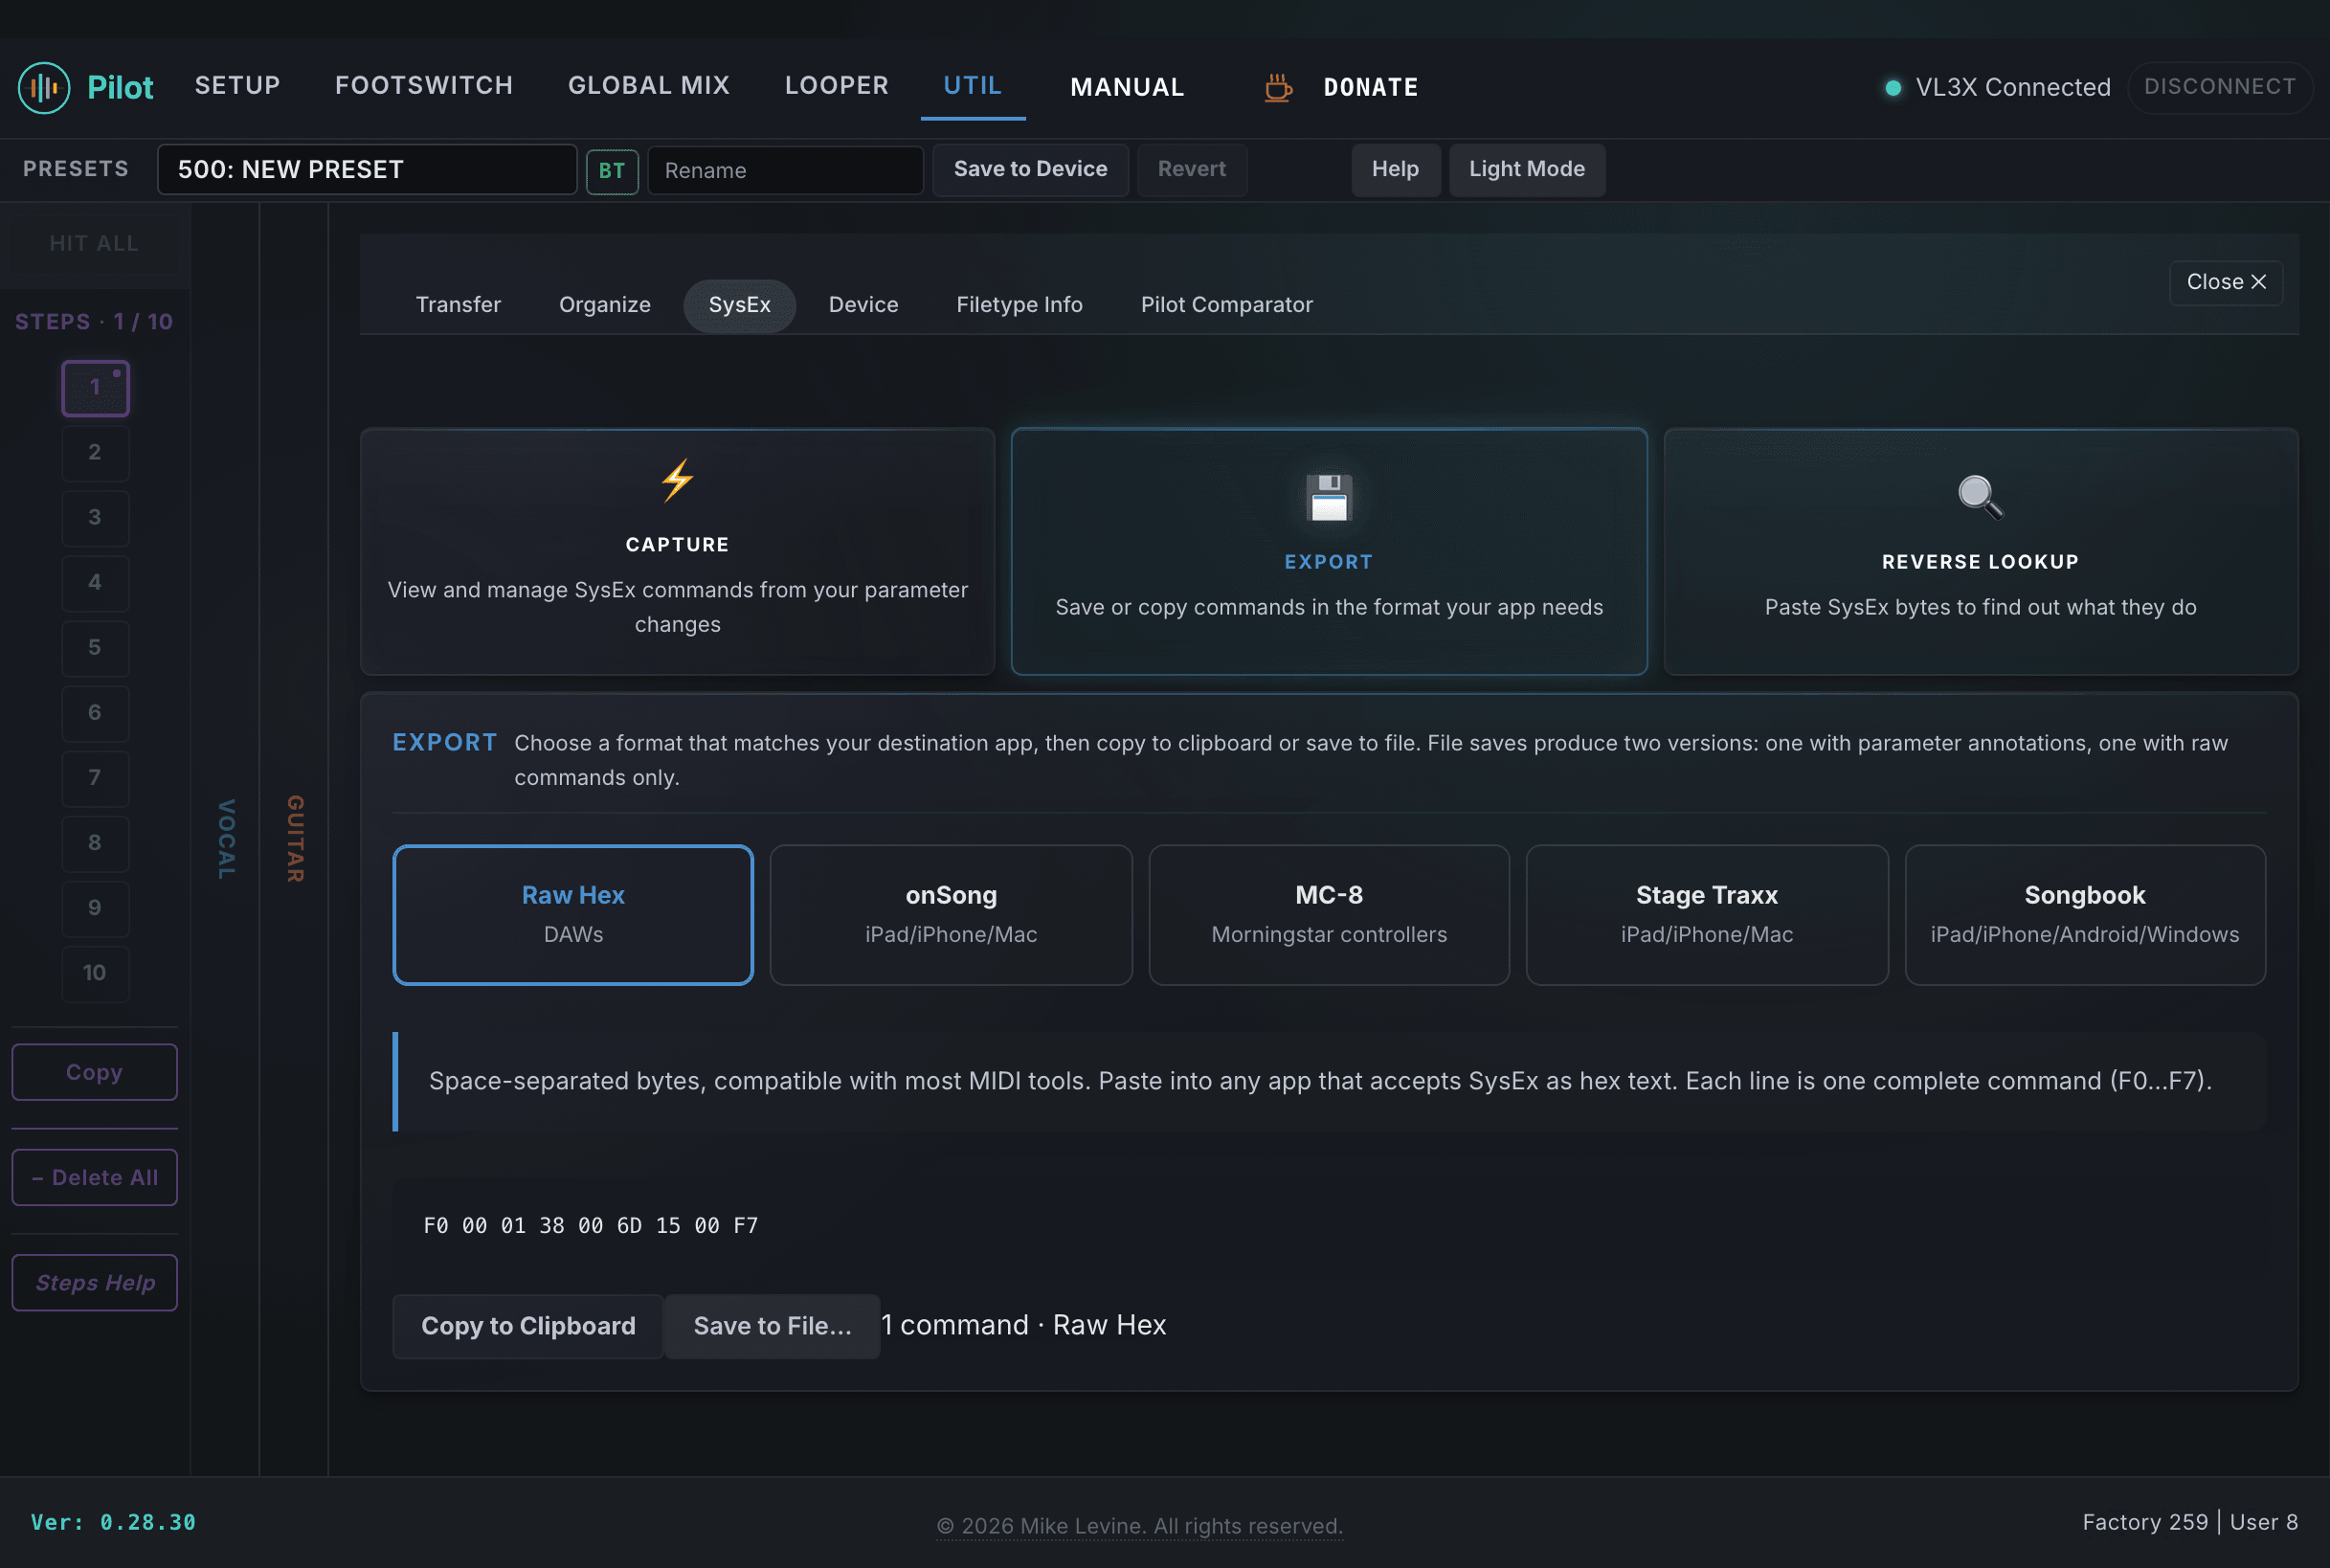Select step 9

pyautogui.click(x=95, y=908)
